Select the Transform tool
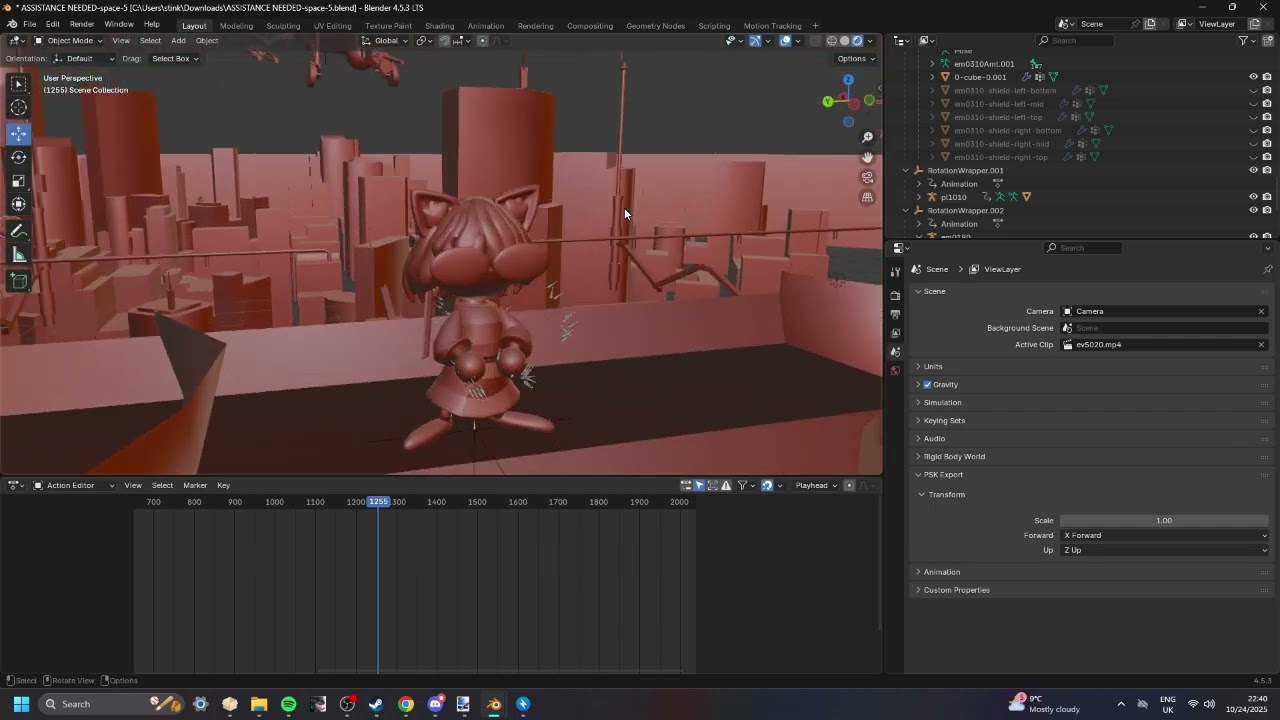 (19, 204)
